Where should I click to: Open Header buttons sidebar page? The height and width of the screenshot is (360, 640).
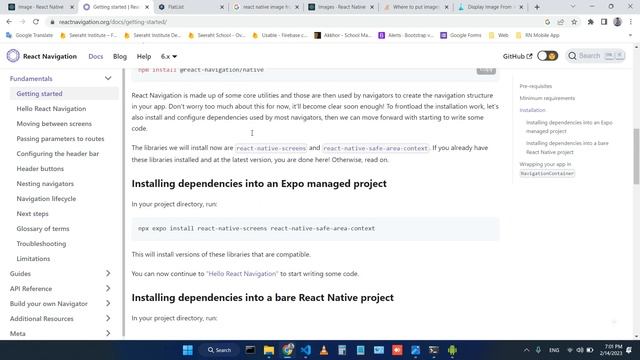(40, 169)
